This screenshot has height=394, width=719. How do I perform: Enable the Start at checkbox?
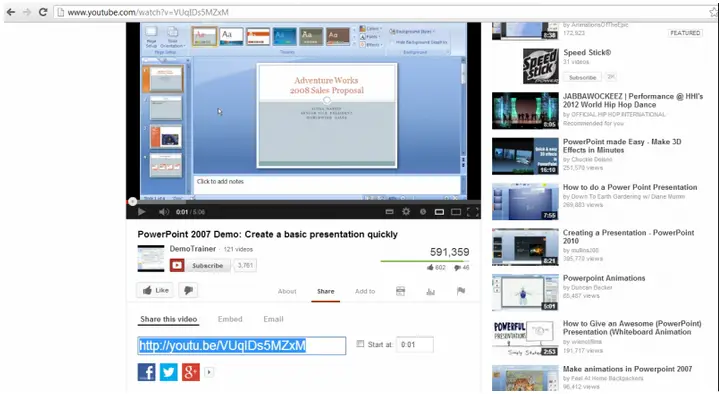click(360, 344)
